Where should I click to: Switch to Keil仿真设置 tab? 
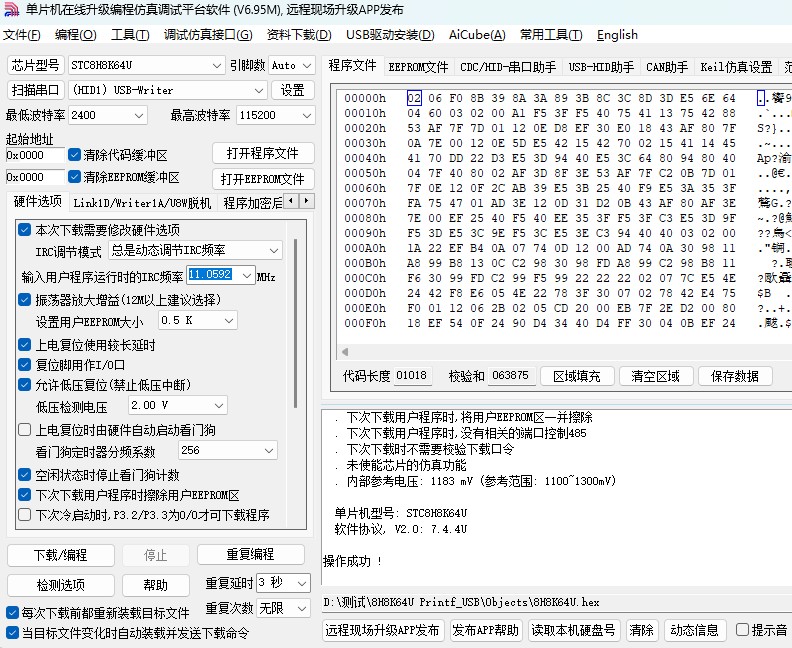736,67
